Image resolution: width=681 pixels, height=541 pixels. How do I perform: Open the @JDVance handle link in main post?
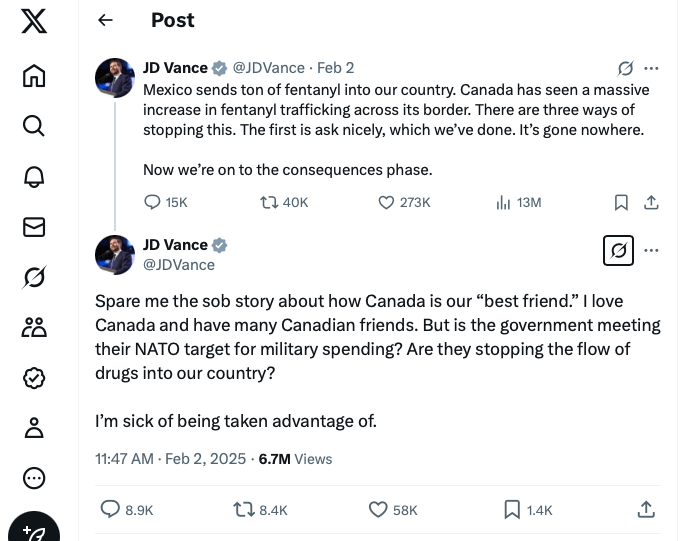[x=179, y=265]
